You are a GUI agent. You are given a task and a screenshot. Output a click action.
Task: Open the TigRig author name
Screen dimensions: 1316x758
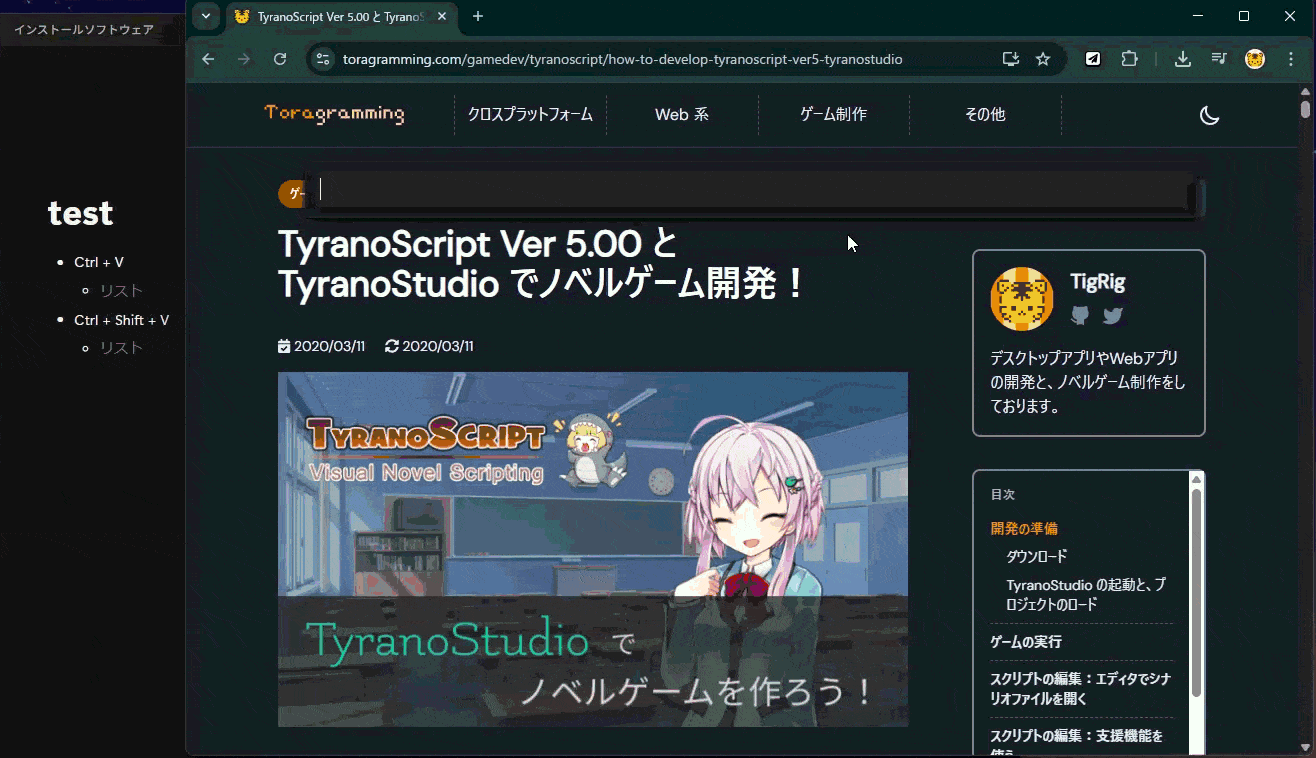click(x=1097, y=282)
